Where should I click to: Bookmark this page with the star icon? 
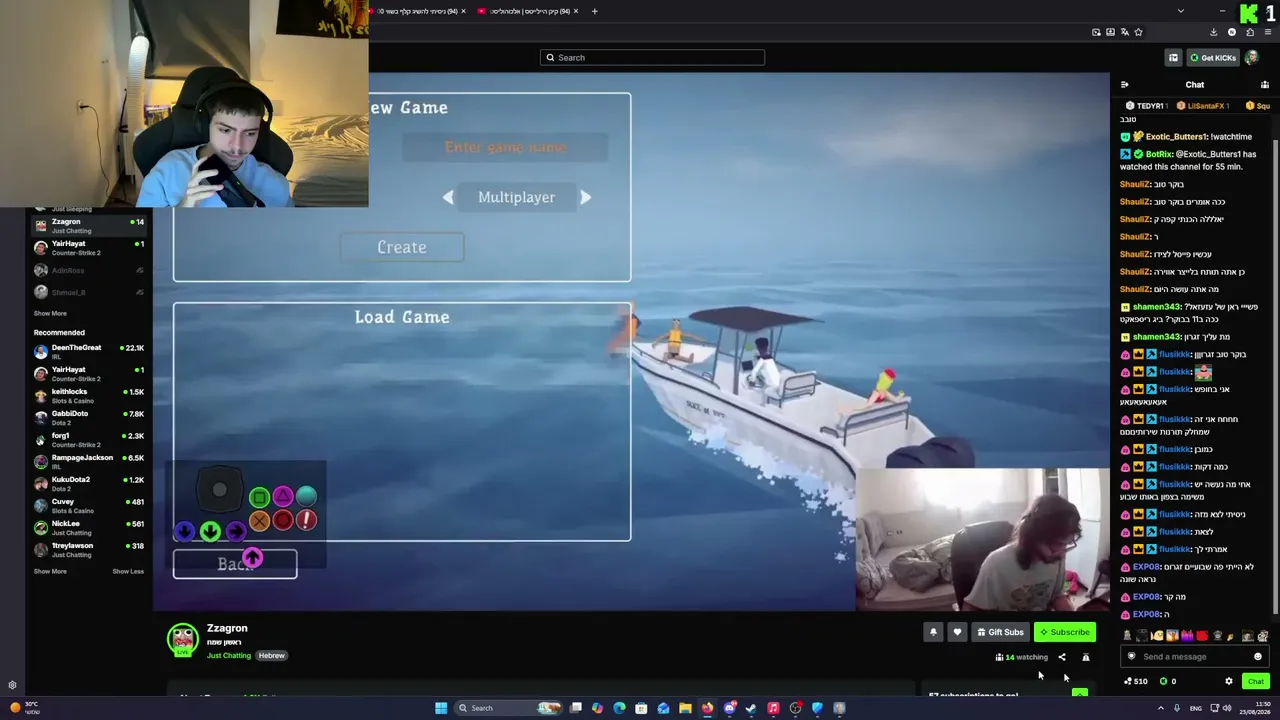click(x=1138, y=32)
